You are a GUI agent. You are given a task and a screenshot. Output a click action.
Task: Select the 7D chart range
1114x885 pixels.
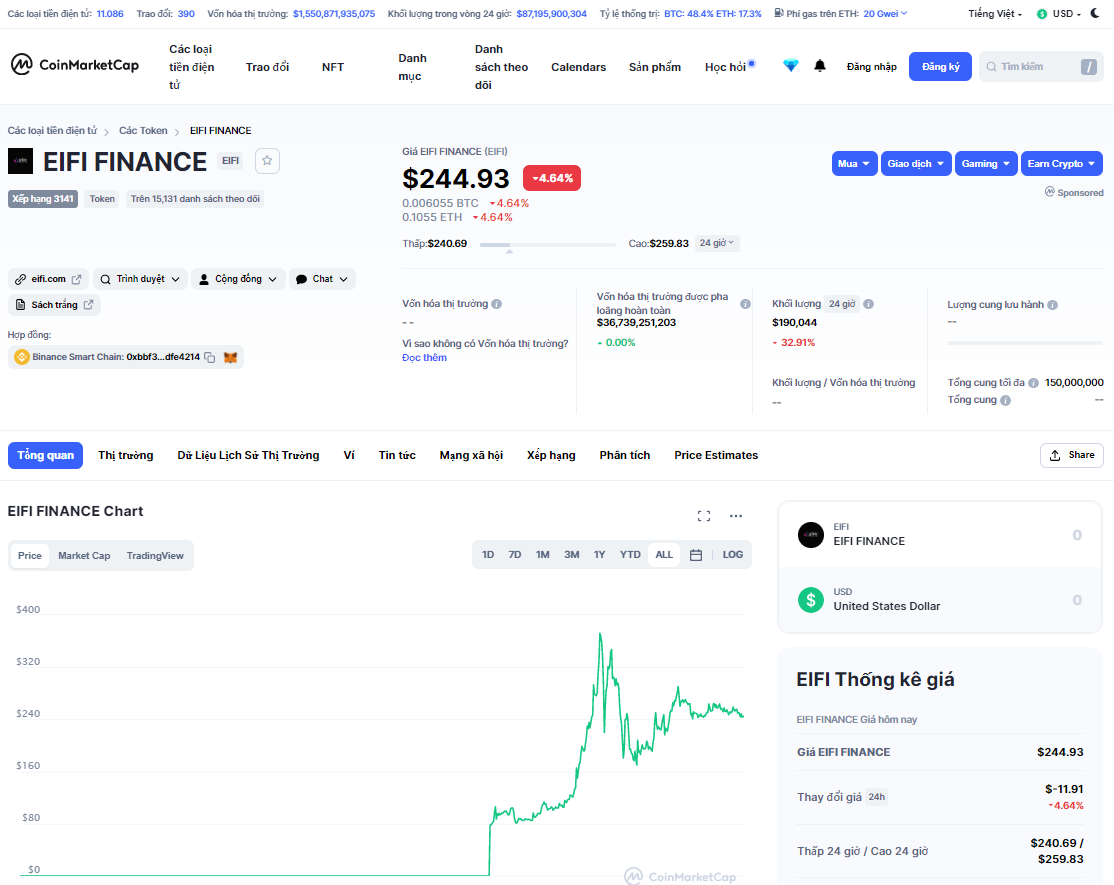(x=515, y=555)
